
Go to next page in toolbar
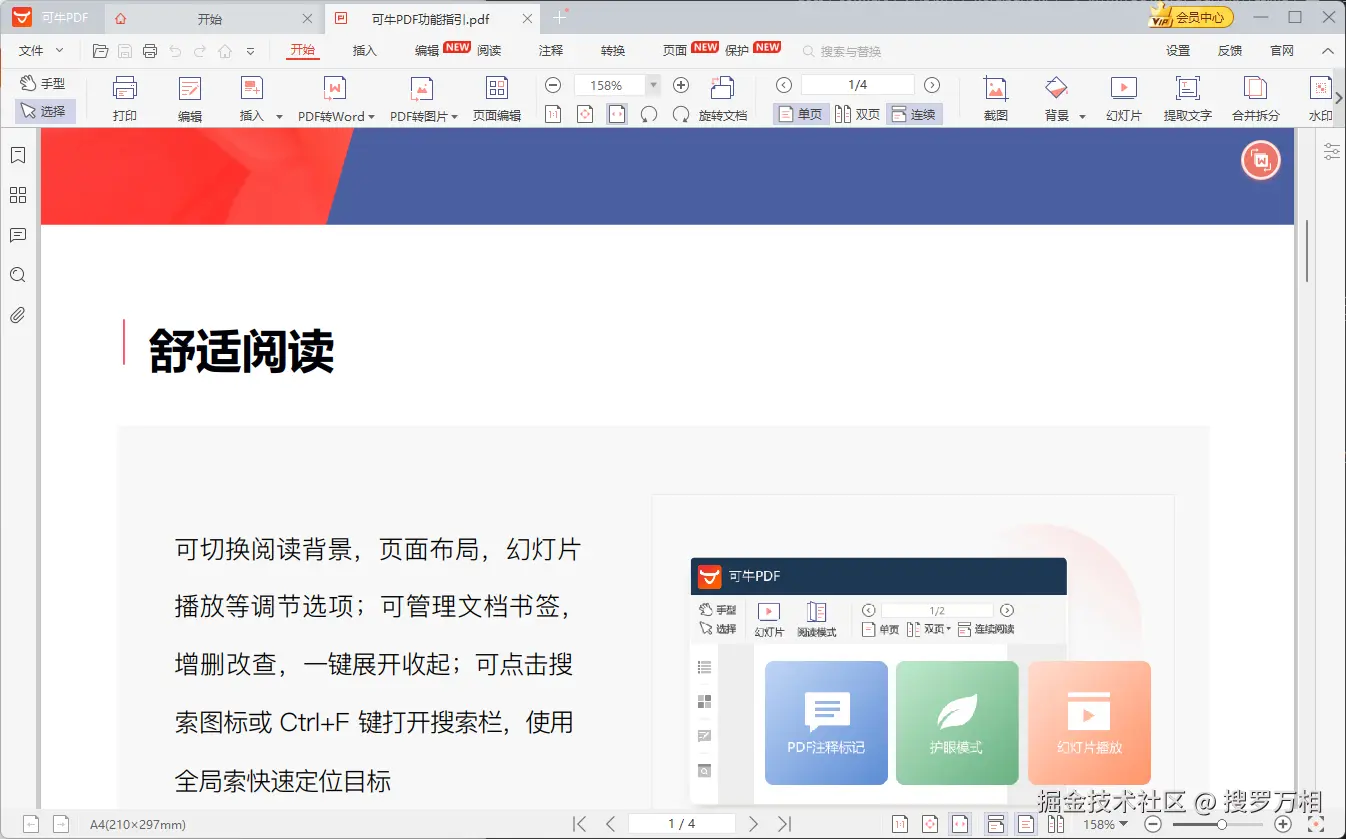(x=932, y=86)
